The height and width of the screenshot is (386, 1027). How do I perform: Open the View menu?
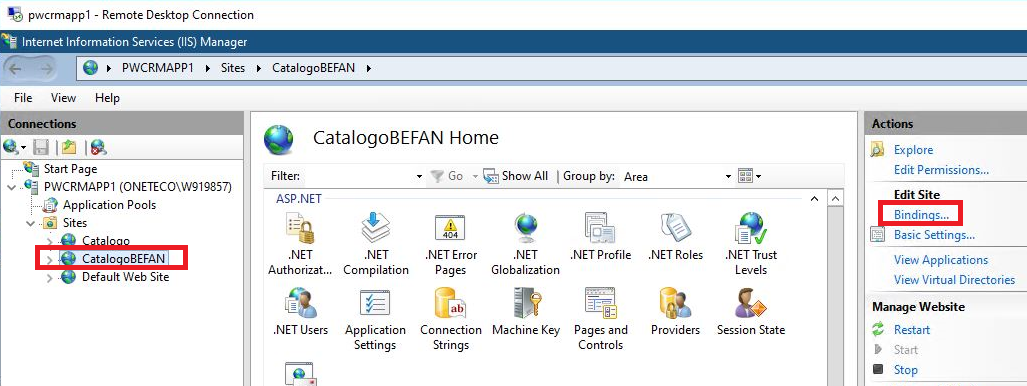pyautogui.click(x=64, y=98)
